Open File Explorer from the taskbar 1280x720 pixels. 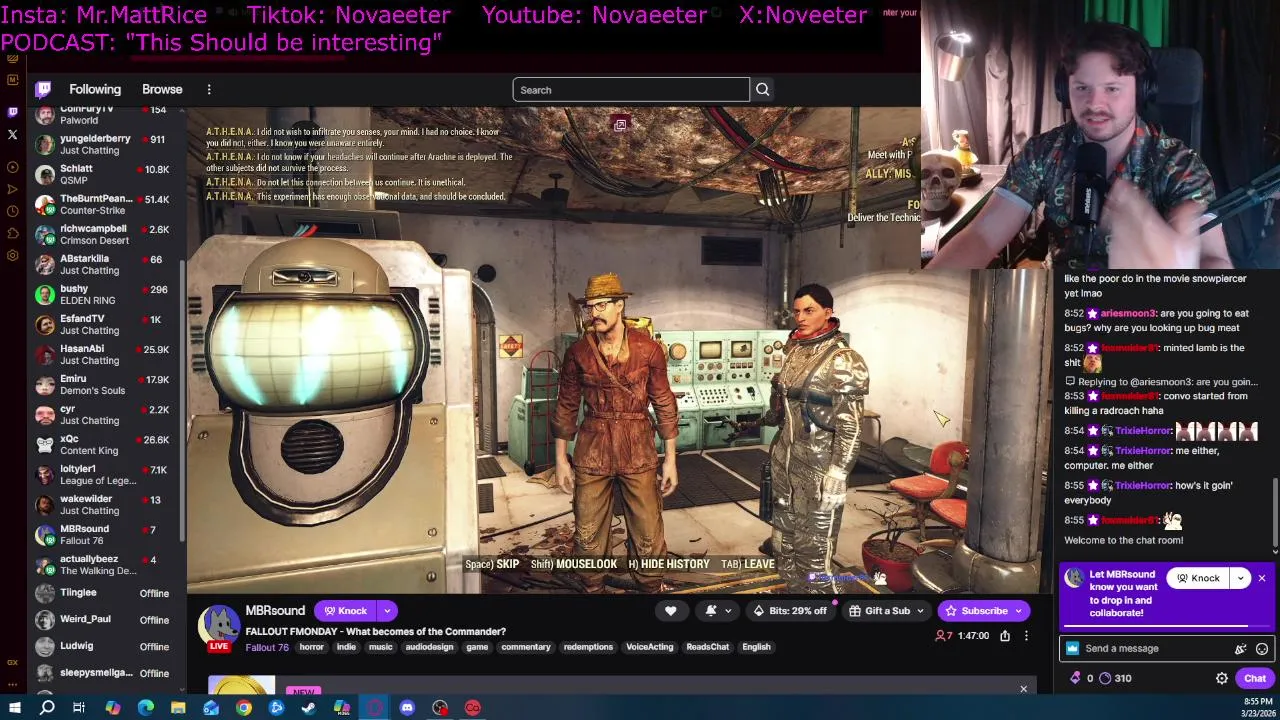178,708
